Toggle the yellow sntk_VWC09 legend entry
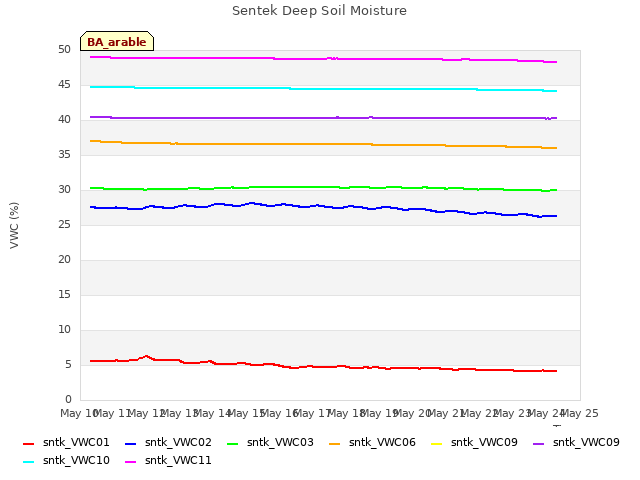This screenshot has height=480, width=640. 474,442
